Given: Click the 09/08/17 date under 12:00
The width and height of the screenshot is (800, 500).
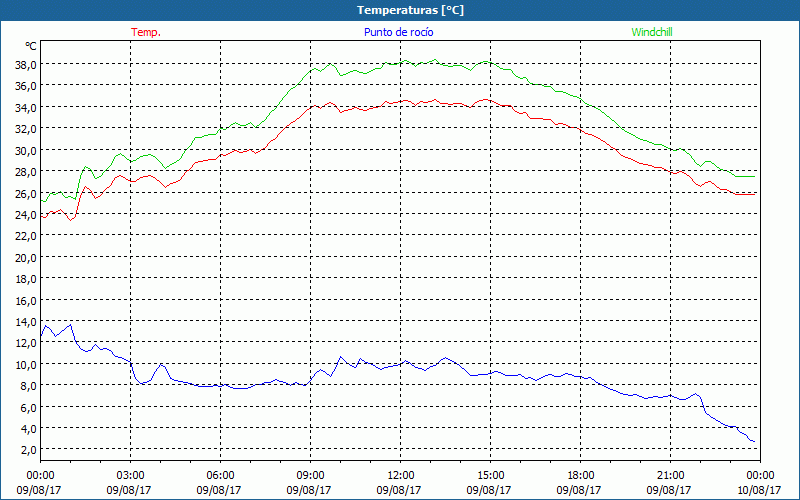Looking at the screenshot, I should (x=399, y=490).
